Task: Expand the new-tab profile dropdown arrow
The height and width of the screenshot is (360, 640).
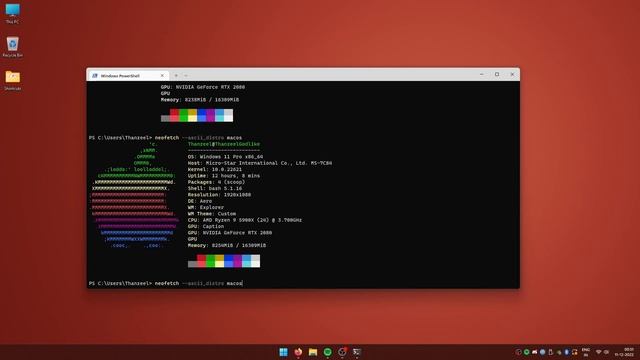Action: coord(186,76)
